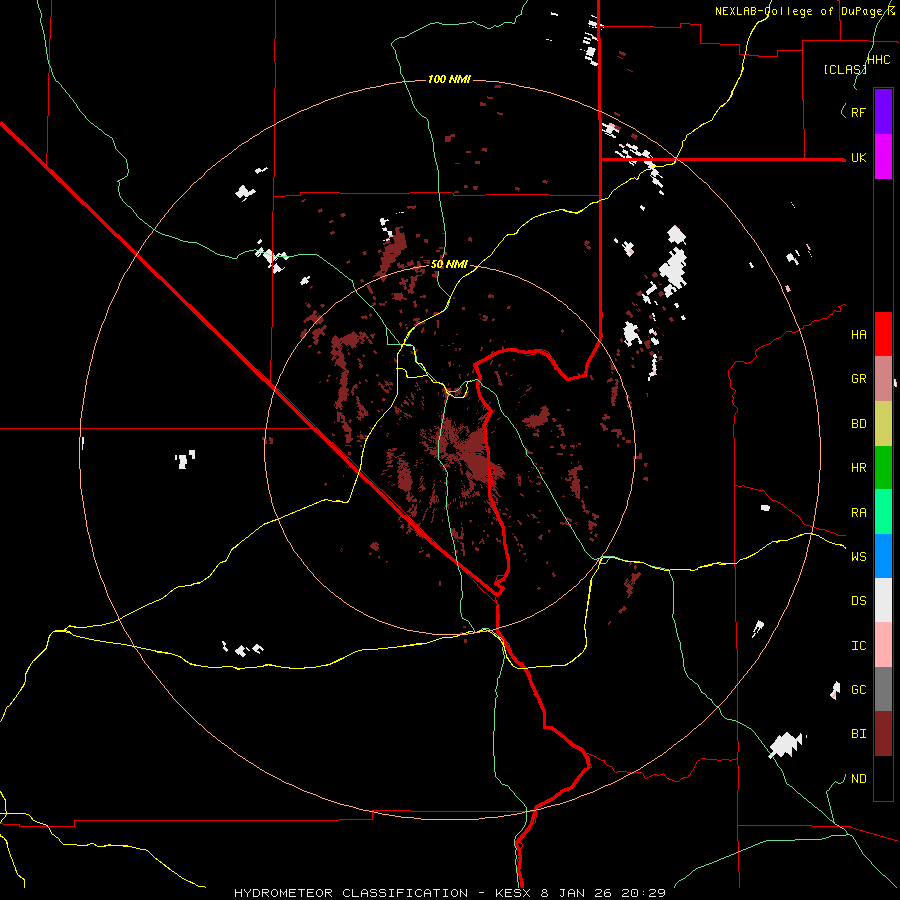
Task: Click the BD legend label
Action: 859,424
